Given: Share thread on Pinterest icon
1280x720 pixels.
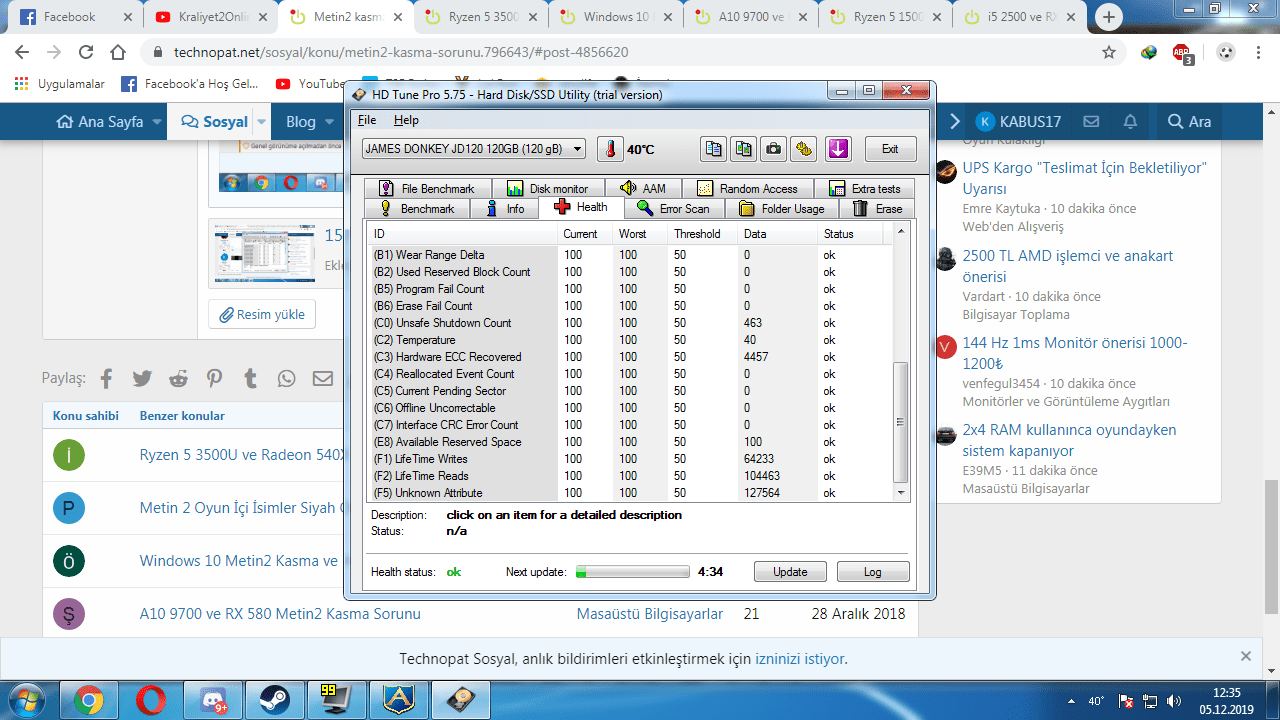Looking at the screenshot, I should click(215, 379).
